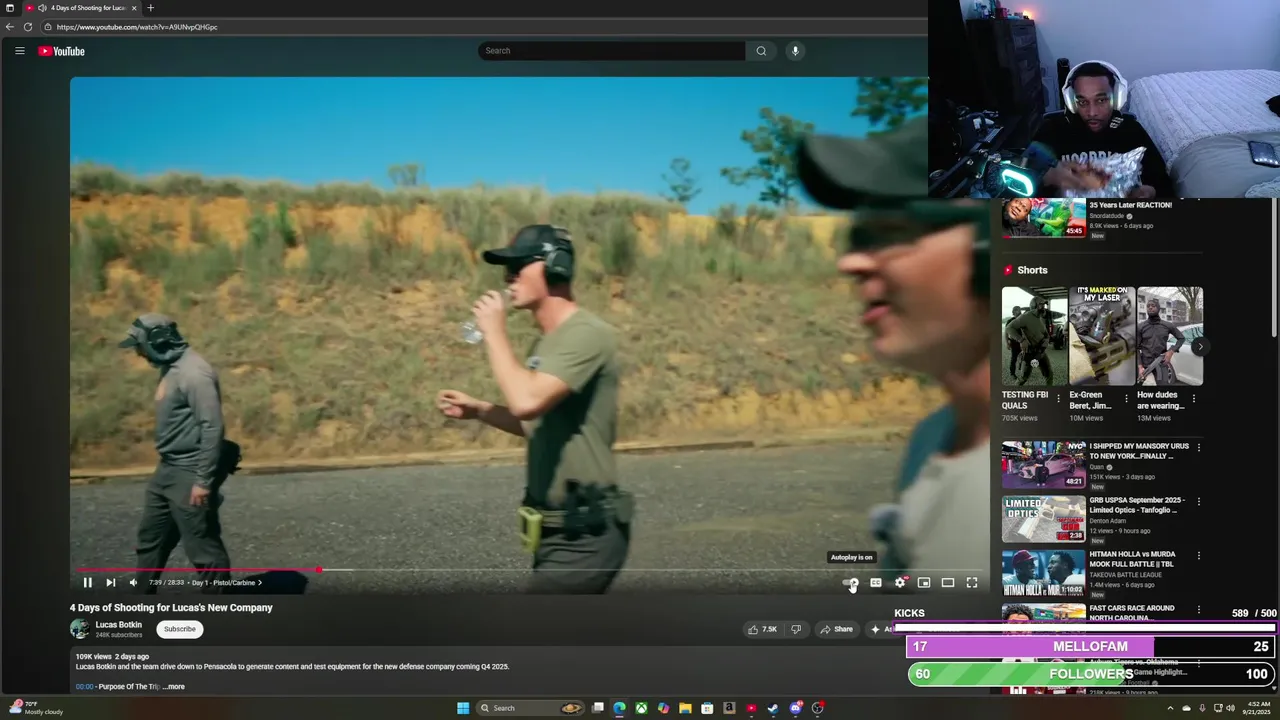This screenshot has width=1280, height=720.
Task: Subscribe to Lucas Botkin channel
Action: (x=180, y=629)
